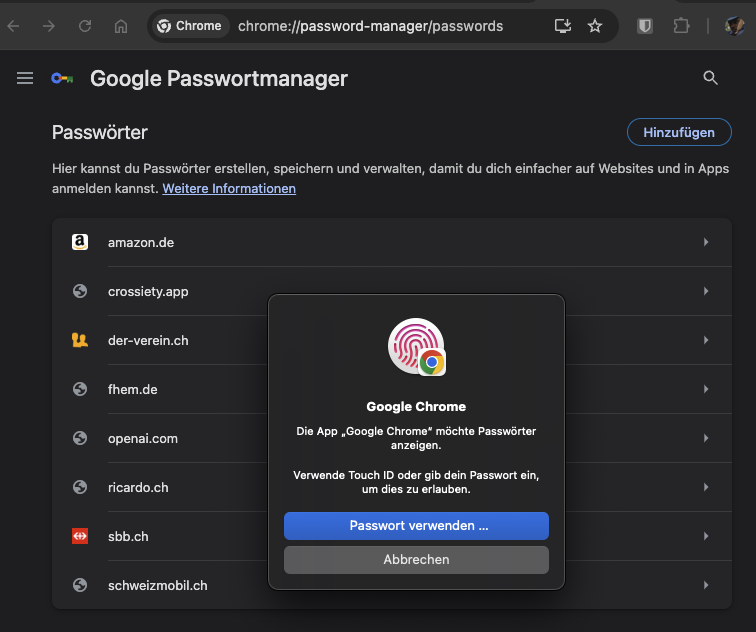This screenshot has width=756, height=632.
Task: Expand the amazon.de entry arrow
Action: pyautogui.click(x=705, y=242)
